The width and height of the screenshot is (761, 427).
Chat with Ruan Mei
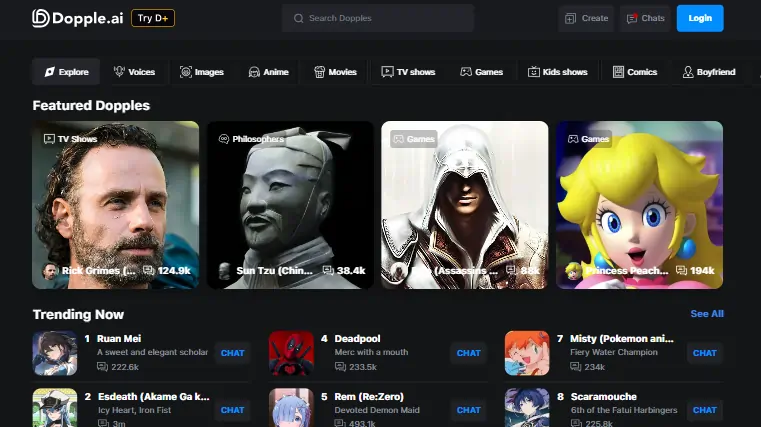click(232, 353)
